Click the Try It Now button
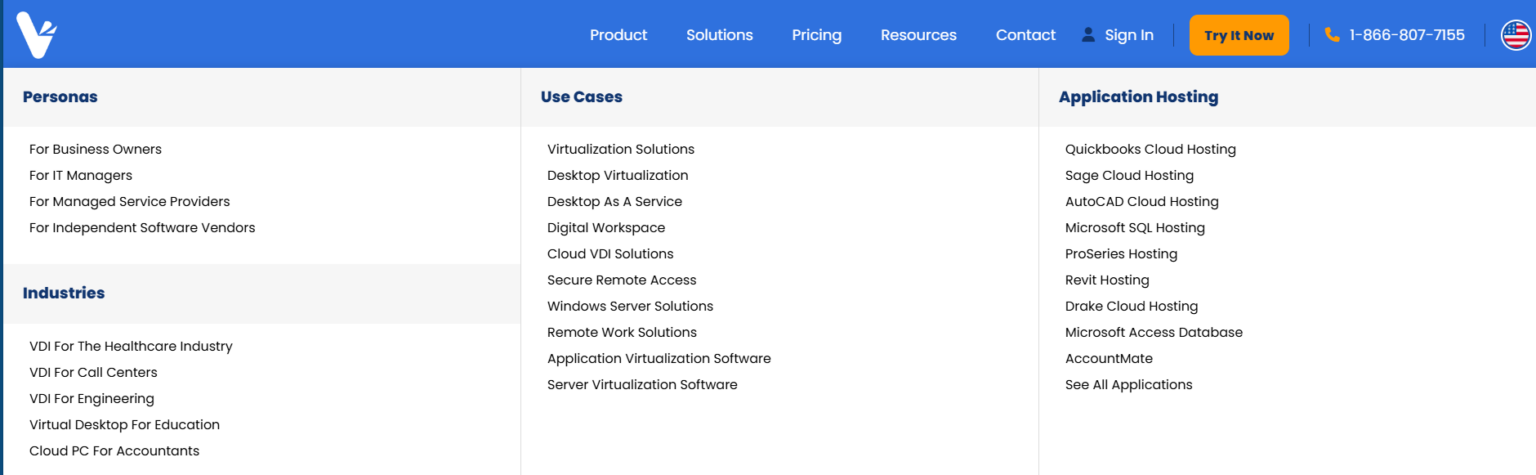Screen dimensions: 1536x475 (x=1239, y=35)
